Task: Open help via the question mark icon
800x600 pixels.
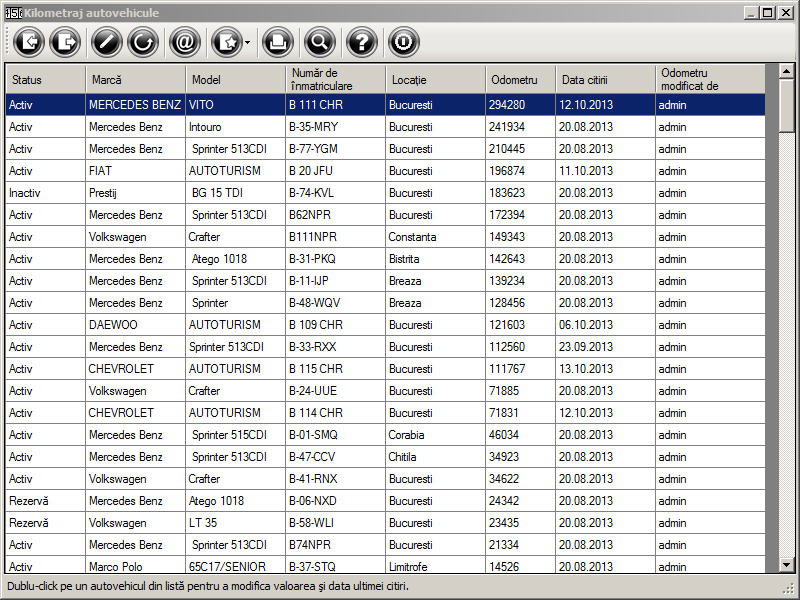Action: pyautogui.click(x=362, y=42)
